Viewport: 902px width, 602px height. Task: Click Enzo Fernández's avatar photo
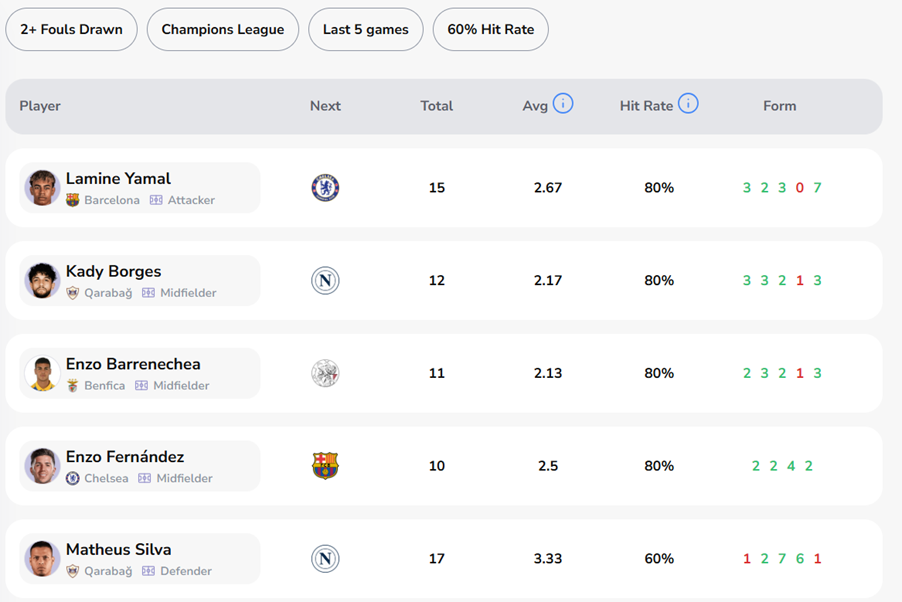point(43,466)
